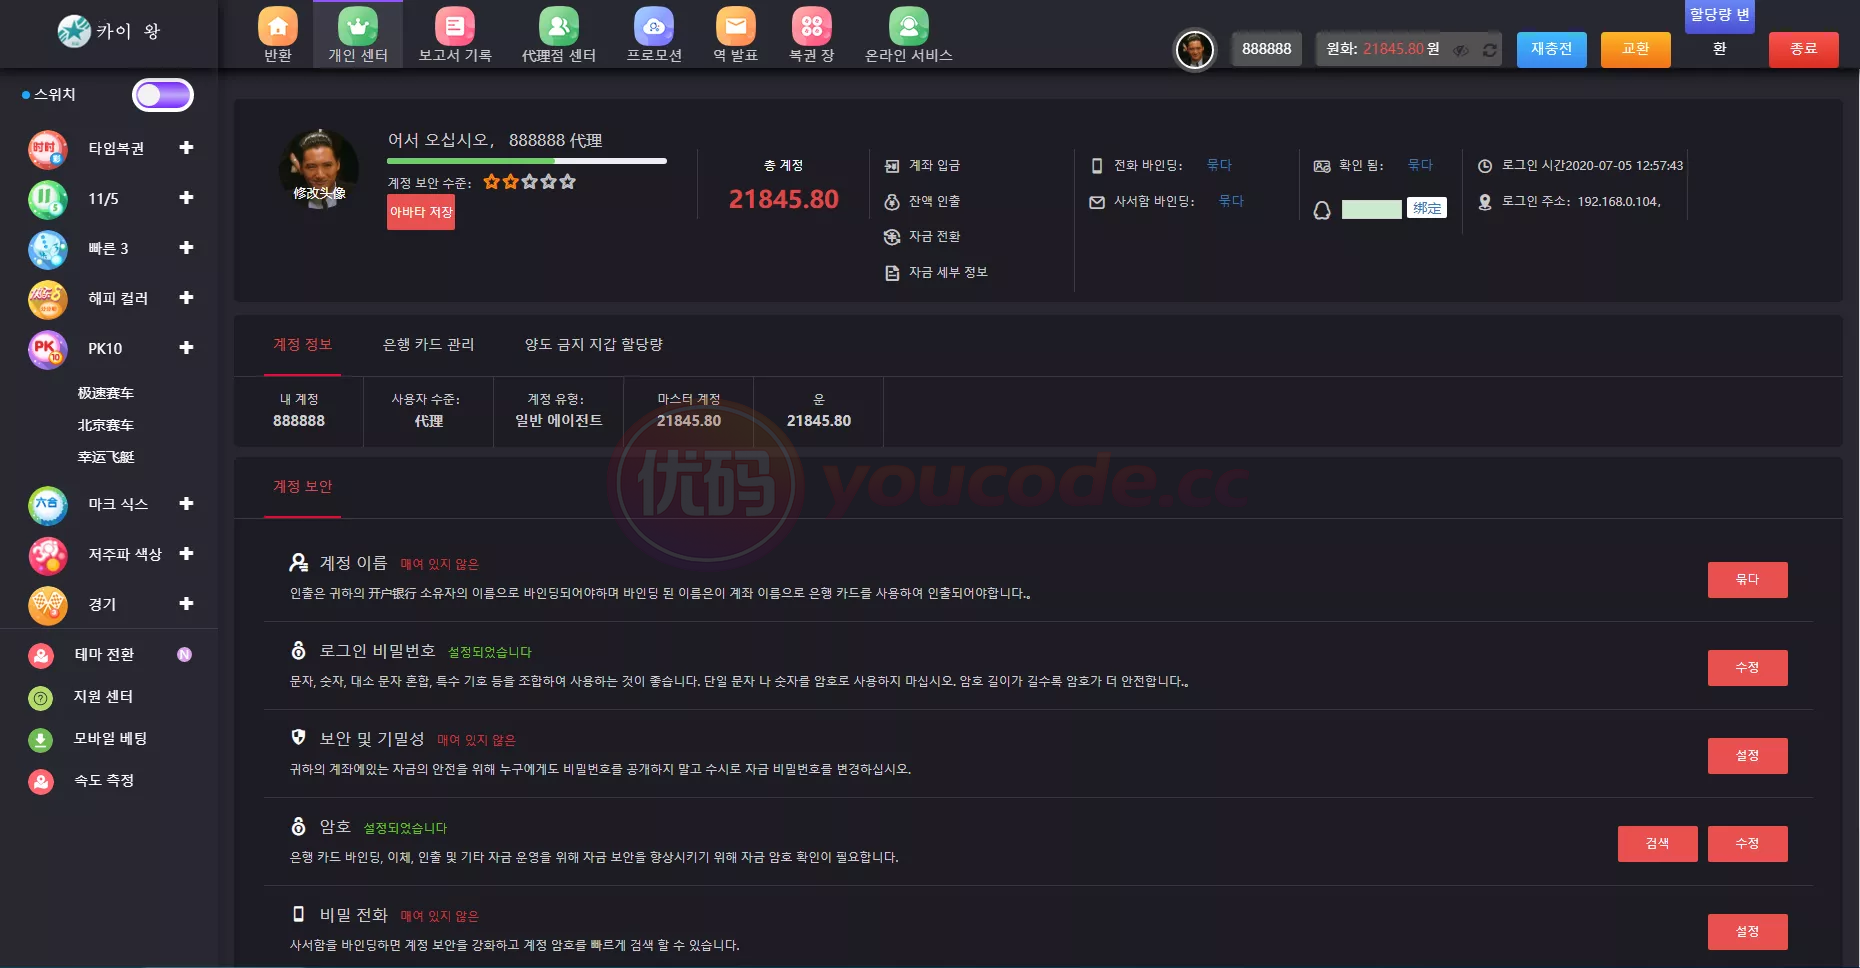1860x968 pixels.
Task: Expand the 마크 식스 category
Action: pyautogui.click(x=186, y=504)
